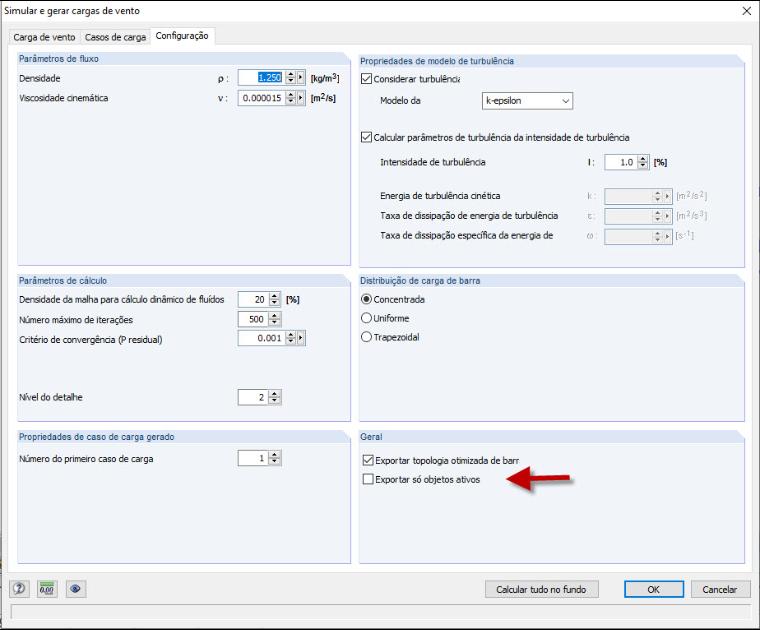Click the eye view icon button

[75, 589]
